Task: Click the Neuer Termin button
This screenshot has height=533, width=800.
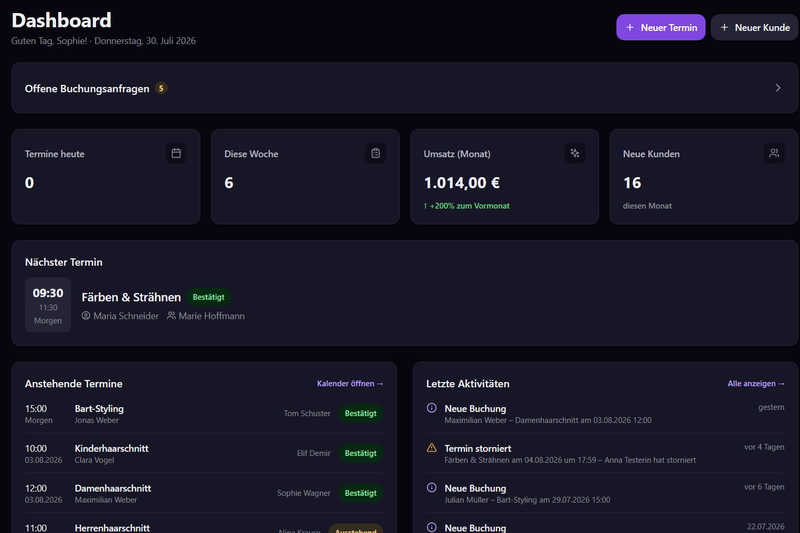Action: (x=660, y=28)
